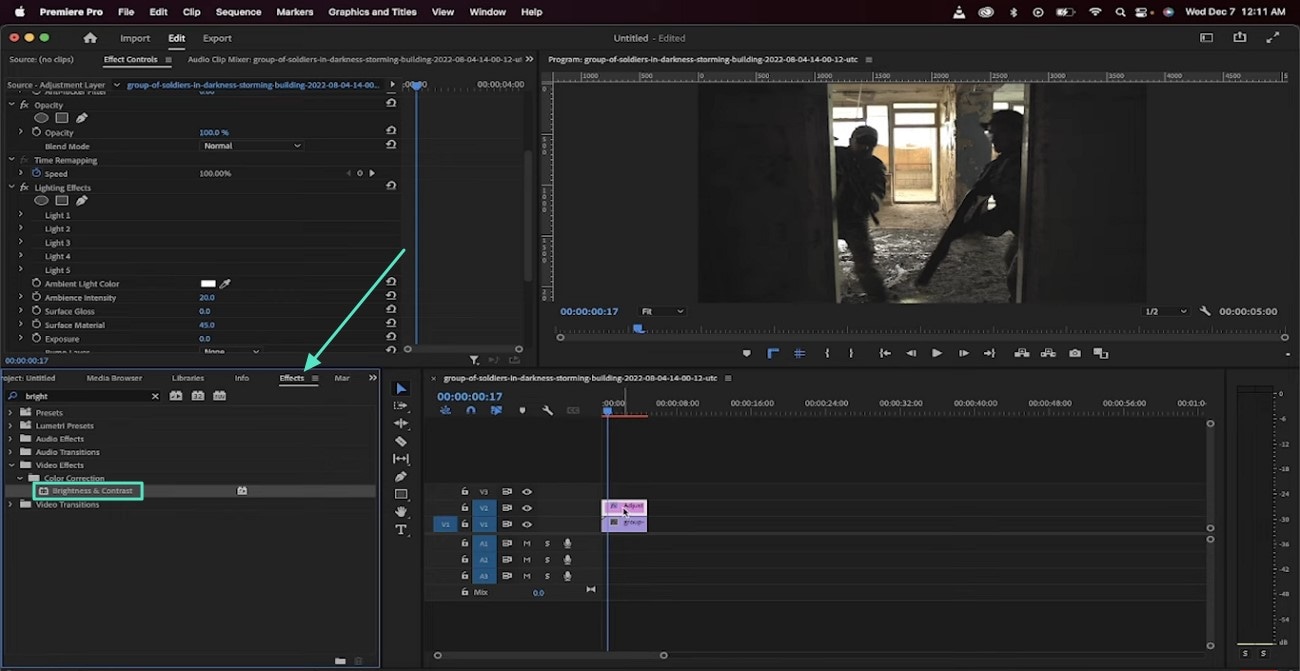Click Mark Out button in Program monitor
Image resolution: width=1300 pixels, height=671 pixels.
(x=851, y=353)
